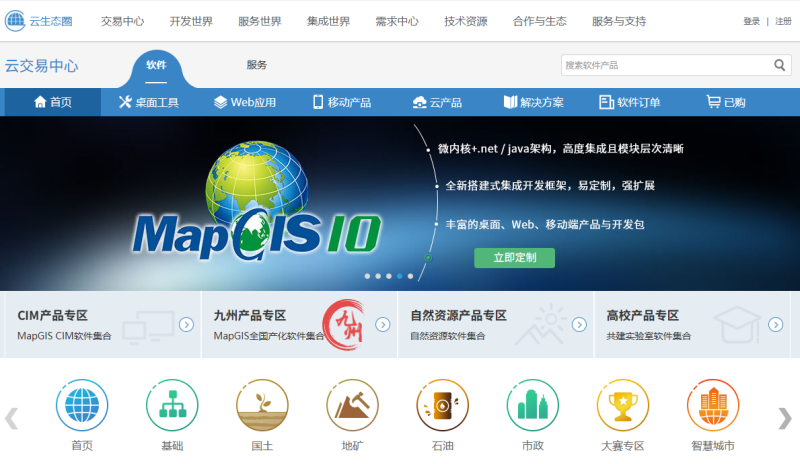Focus the 搜索软件产品 search field
The height and width of the screenshot is (464, 800).
[x=664, y=65]
